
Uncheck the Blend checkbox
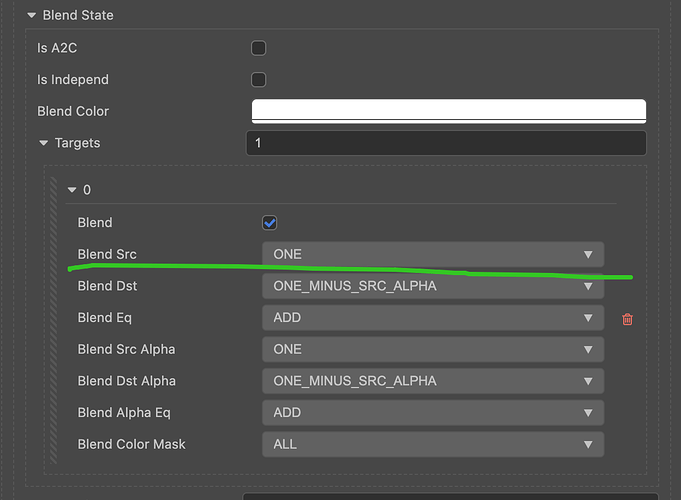[269, 223]
